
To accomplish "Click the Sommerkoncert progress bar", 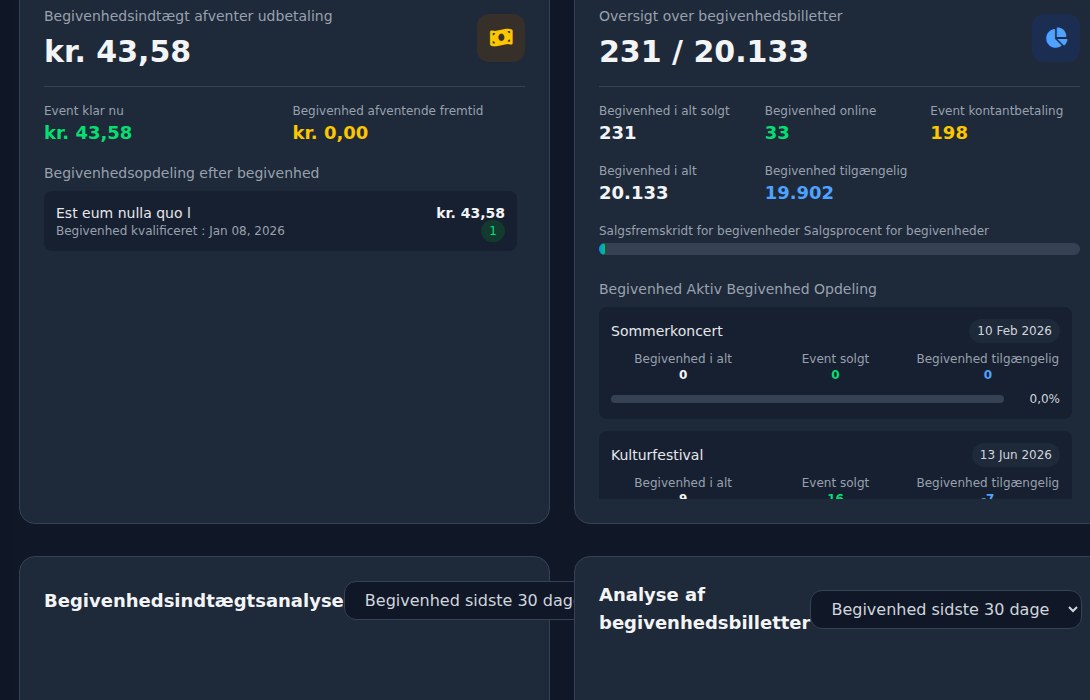I will pyautogui.click(x=807, y=399).
